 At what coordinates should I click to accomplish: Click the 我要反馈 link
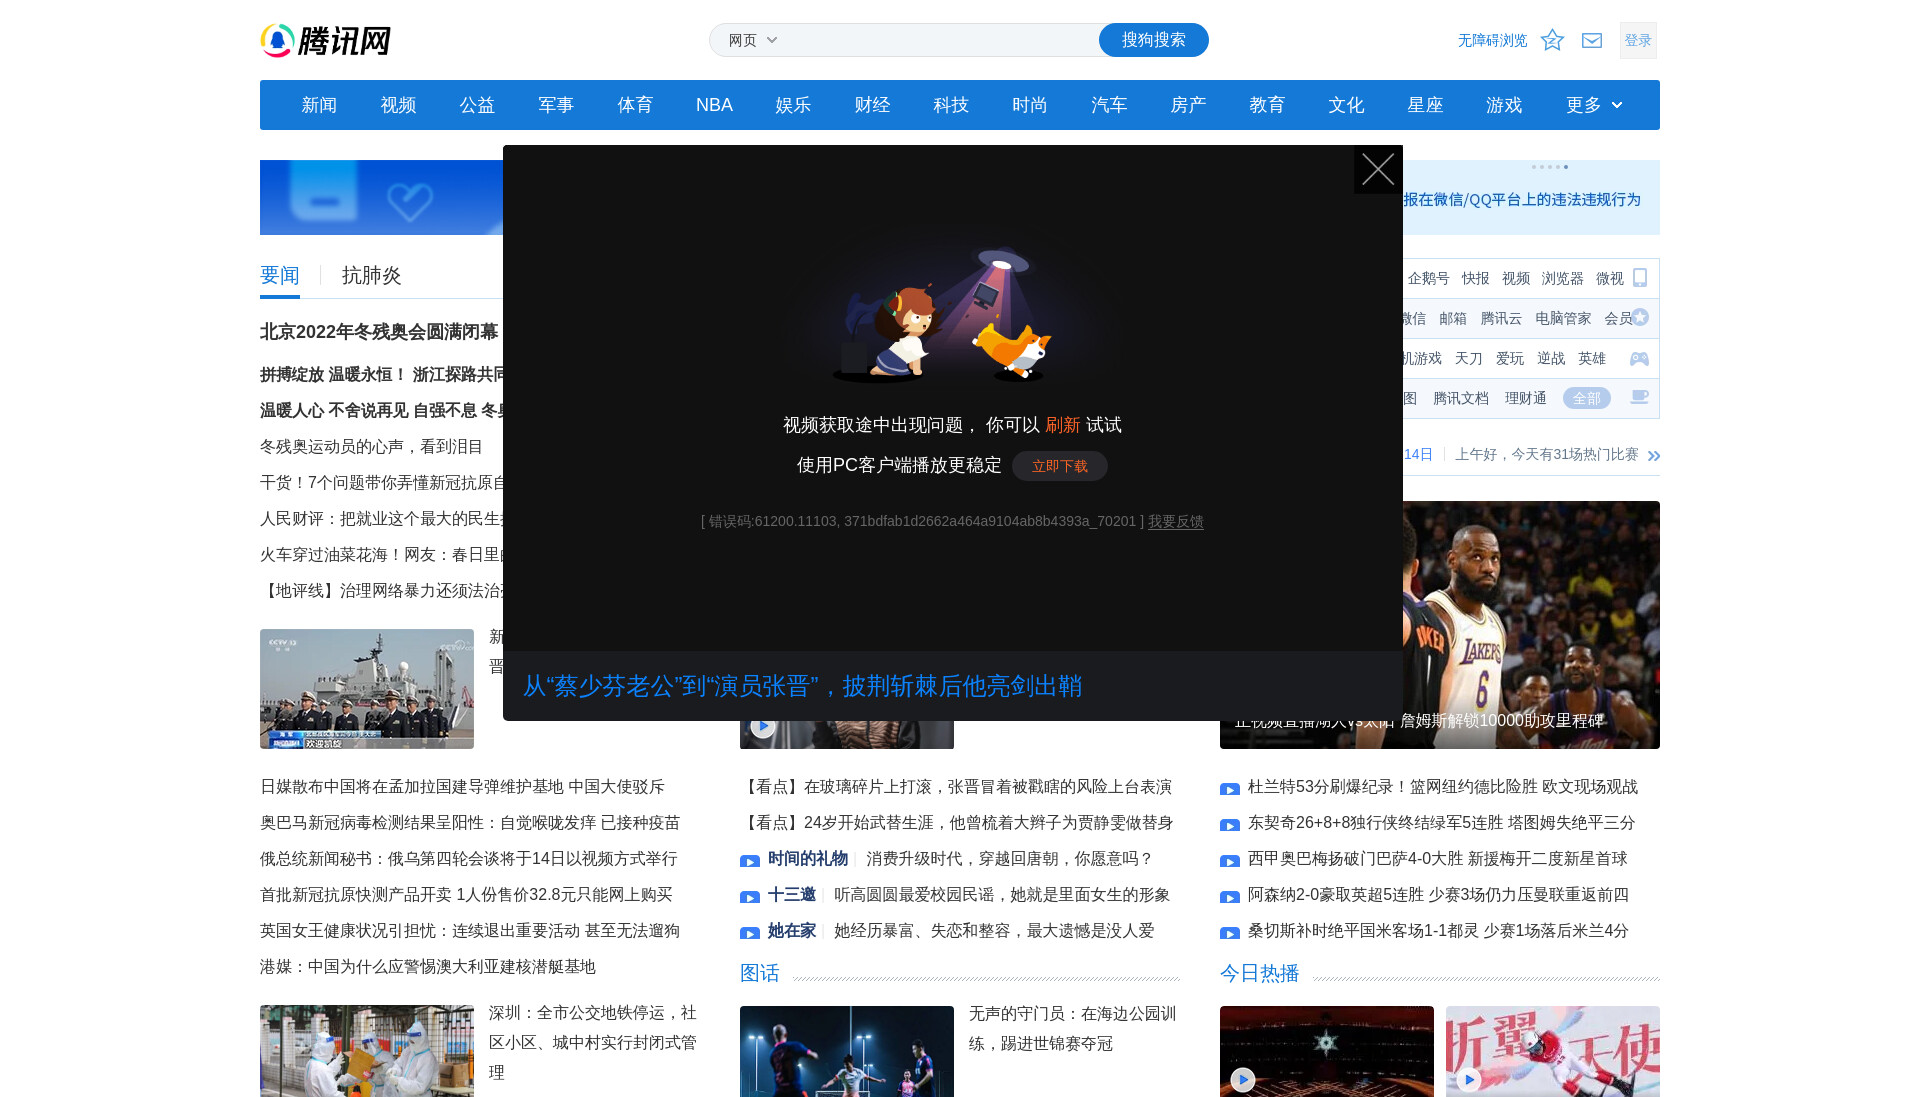pyautogui.click(x=1175, y=521)
